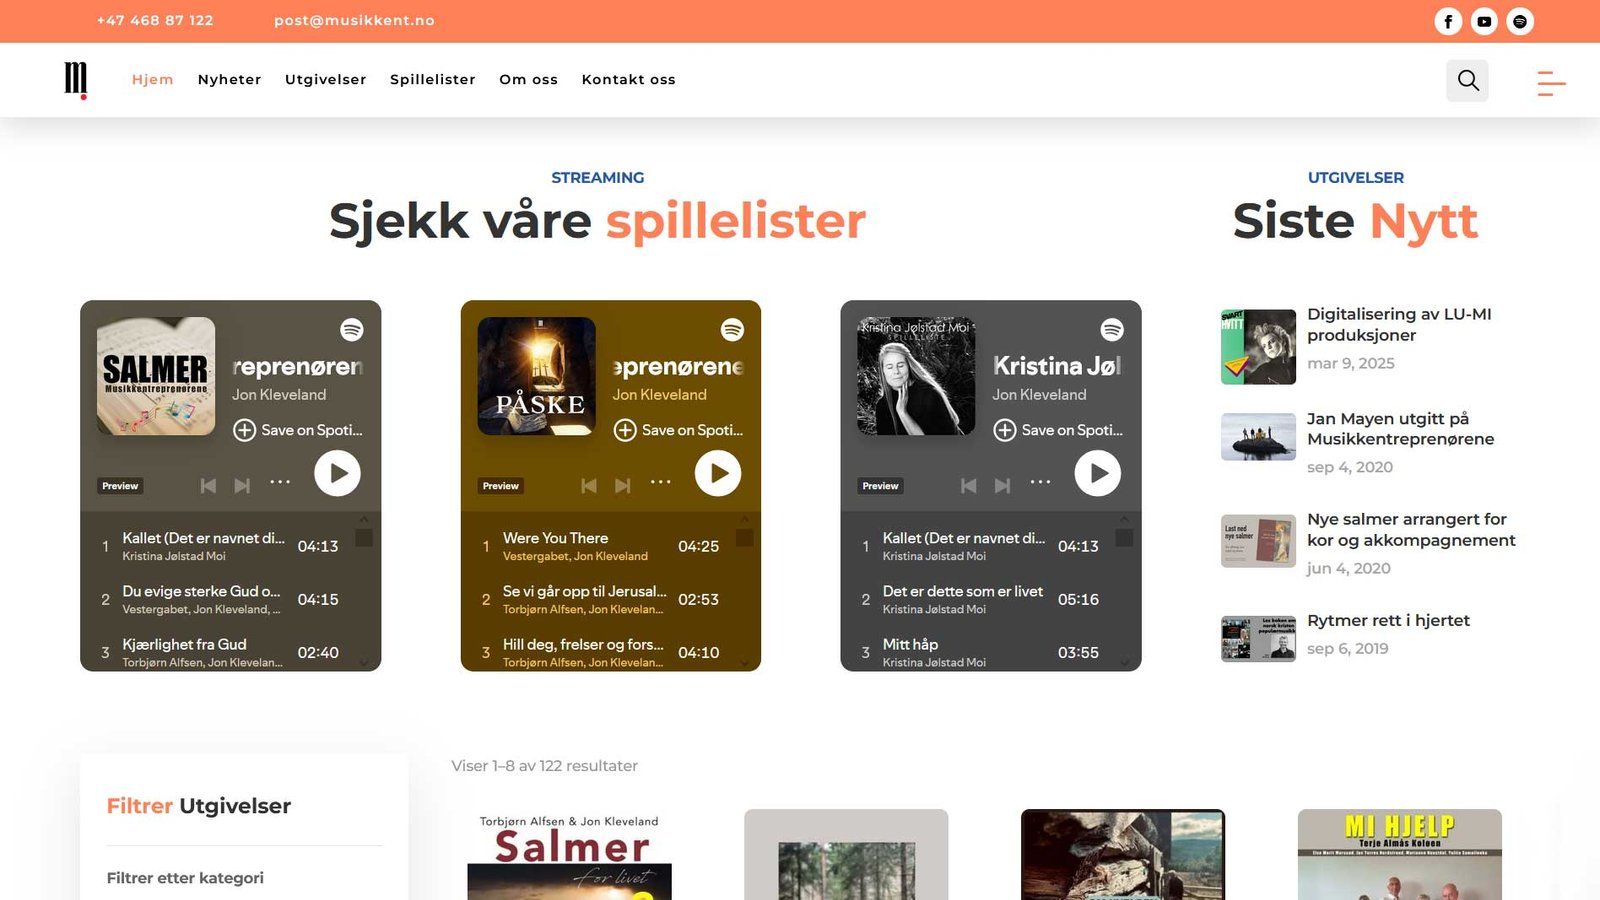This screenshot has width=1600, height=900.
Task: Click the search magnifier icon
Action: coord(1468,80)
